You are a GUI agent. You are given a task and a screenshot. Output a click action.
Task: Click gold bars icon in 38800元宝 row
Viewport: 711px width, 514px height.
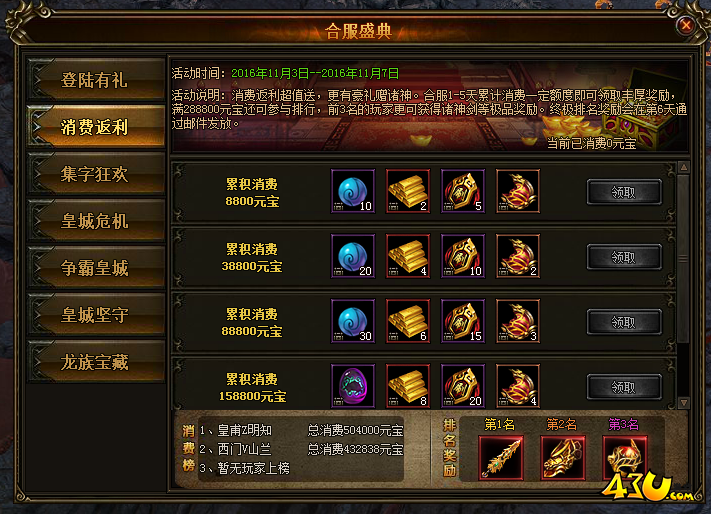pyautogui.click(x=408, y=256)
